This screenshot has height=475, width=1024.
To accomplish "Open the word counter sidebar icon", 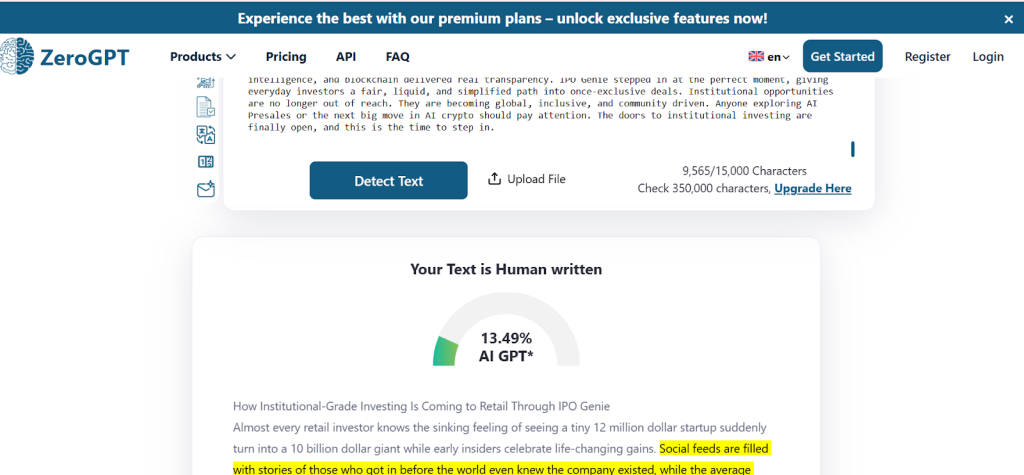I will 205,161.
